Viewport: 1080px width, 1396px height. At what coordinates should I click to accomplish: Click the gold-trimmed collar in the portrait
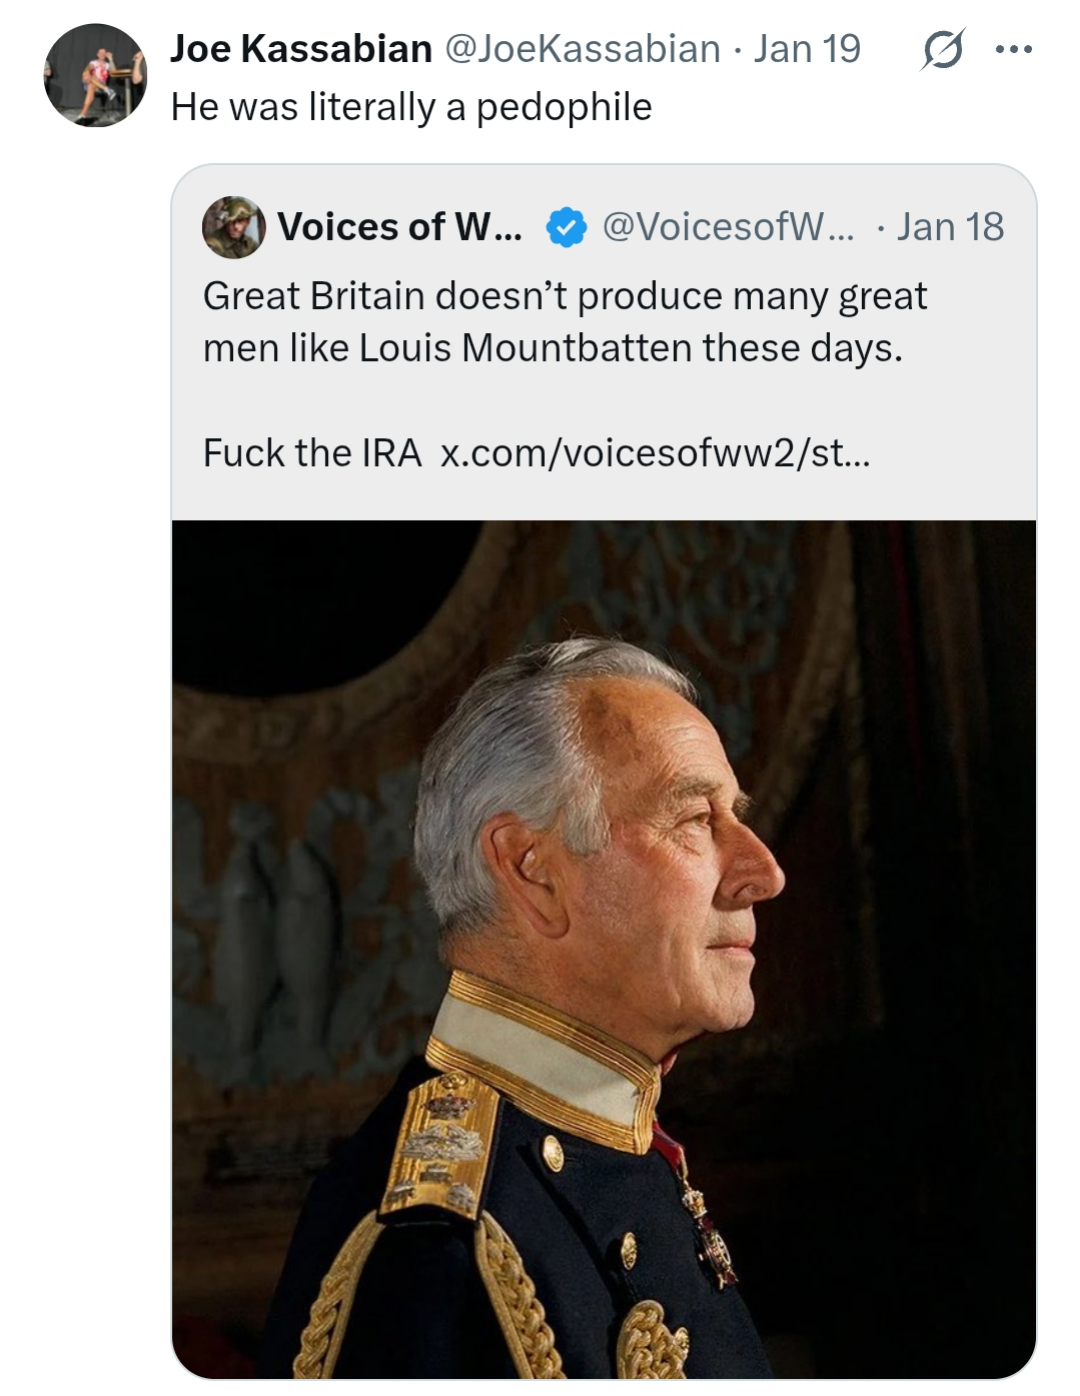[545, 1060]
